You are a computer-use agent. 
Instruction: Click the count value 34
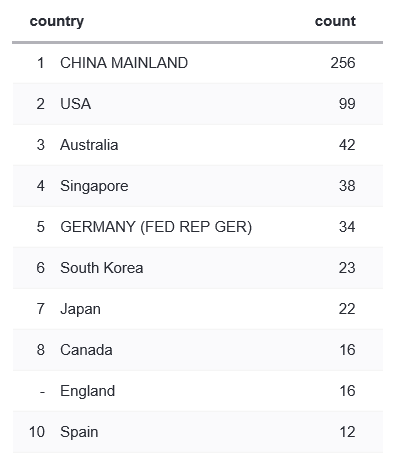[x=347, y=227]
